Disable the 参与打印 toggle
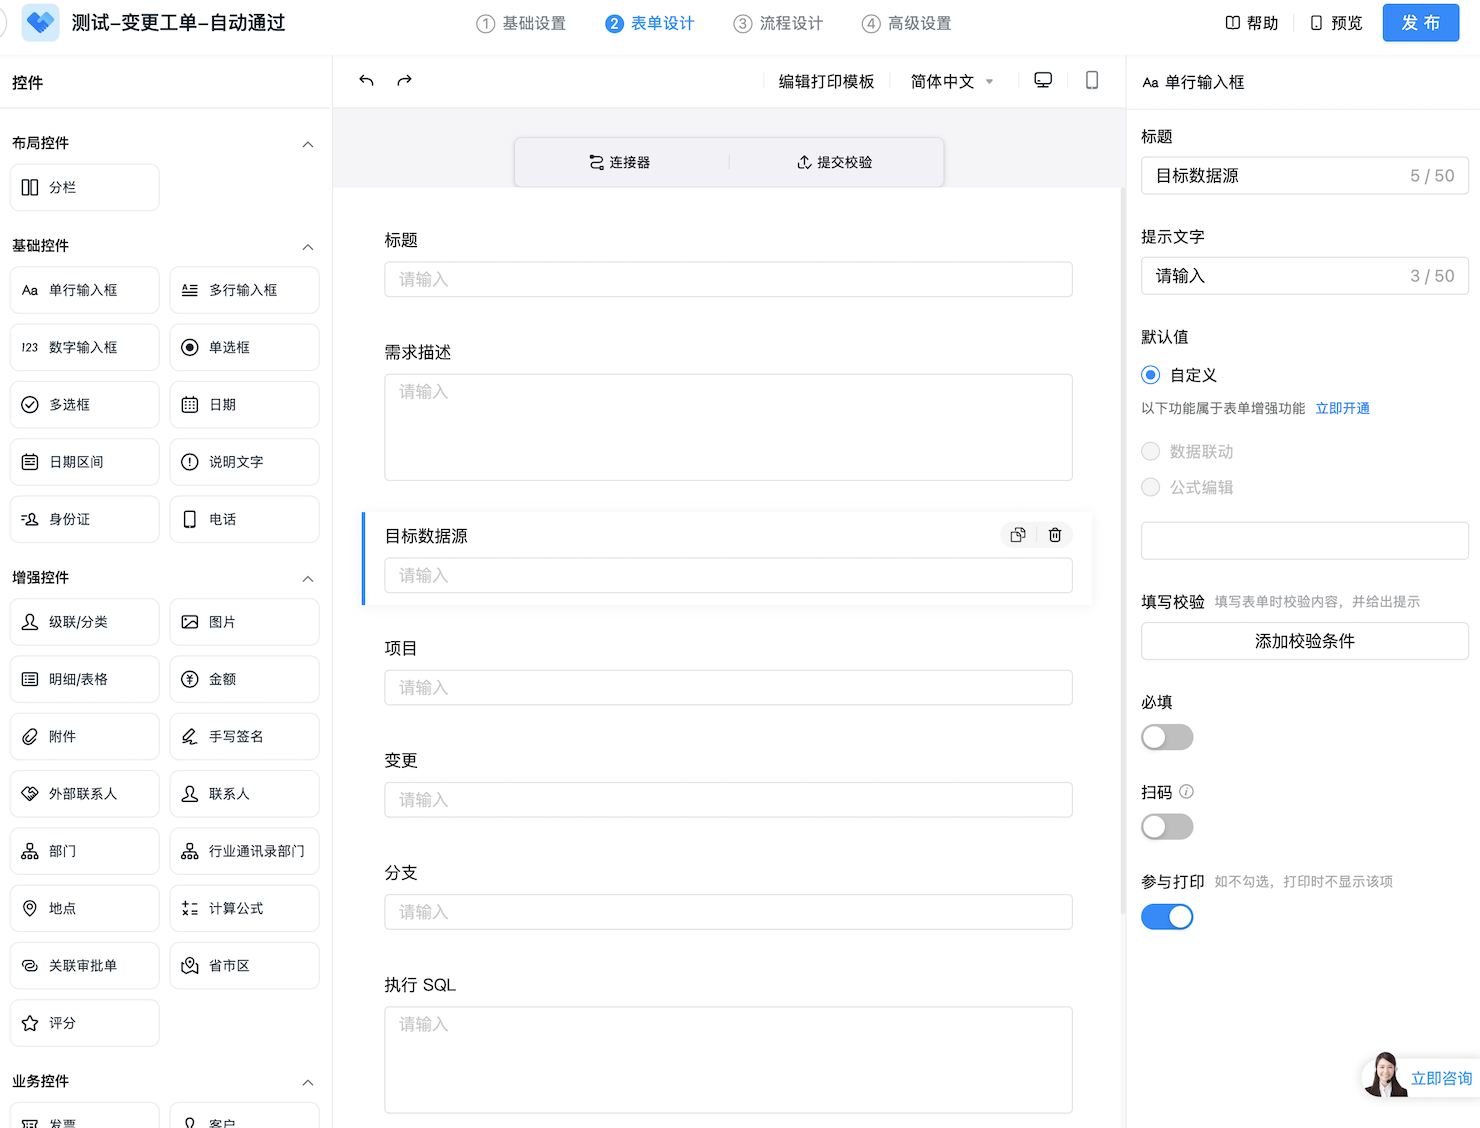The height and width of the screenshot is (1128, 1480). click(1167, 917)
